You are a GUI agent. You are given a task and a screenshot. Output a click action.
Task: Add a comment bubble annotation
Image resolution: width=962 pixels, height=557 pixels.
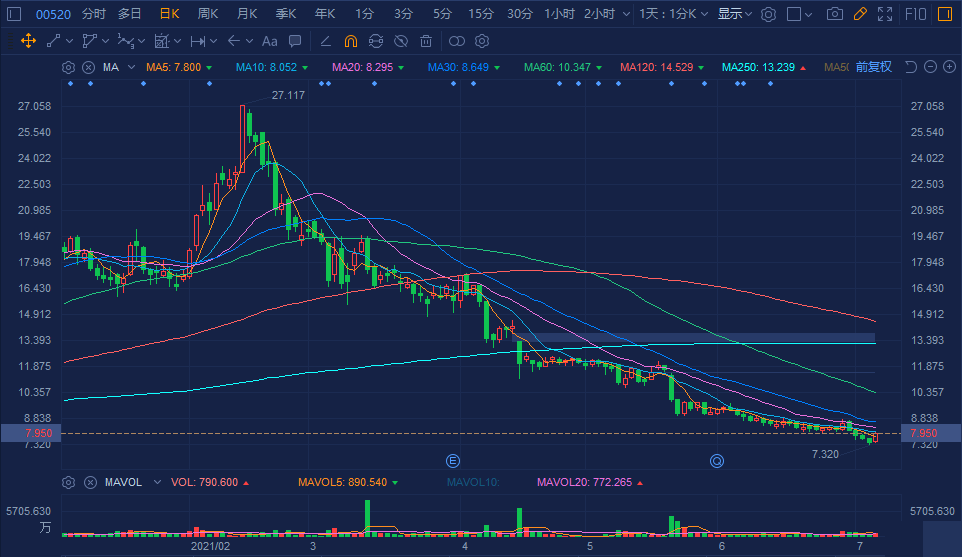295,41
